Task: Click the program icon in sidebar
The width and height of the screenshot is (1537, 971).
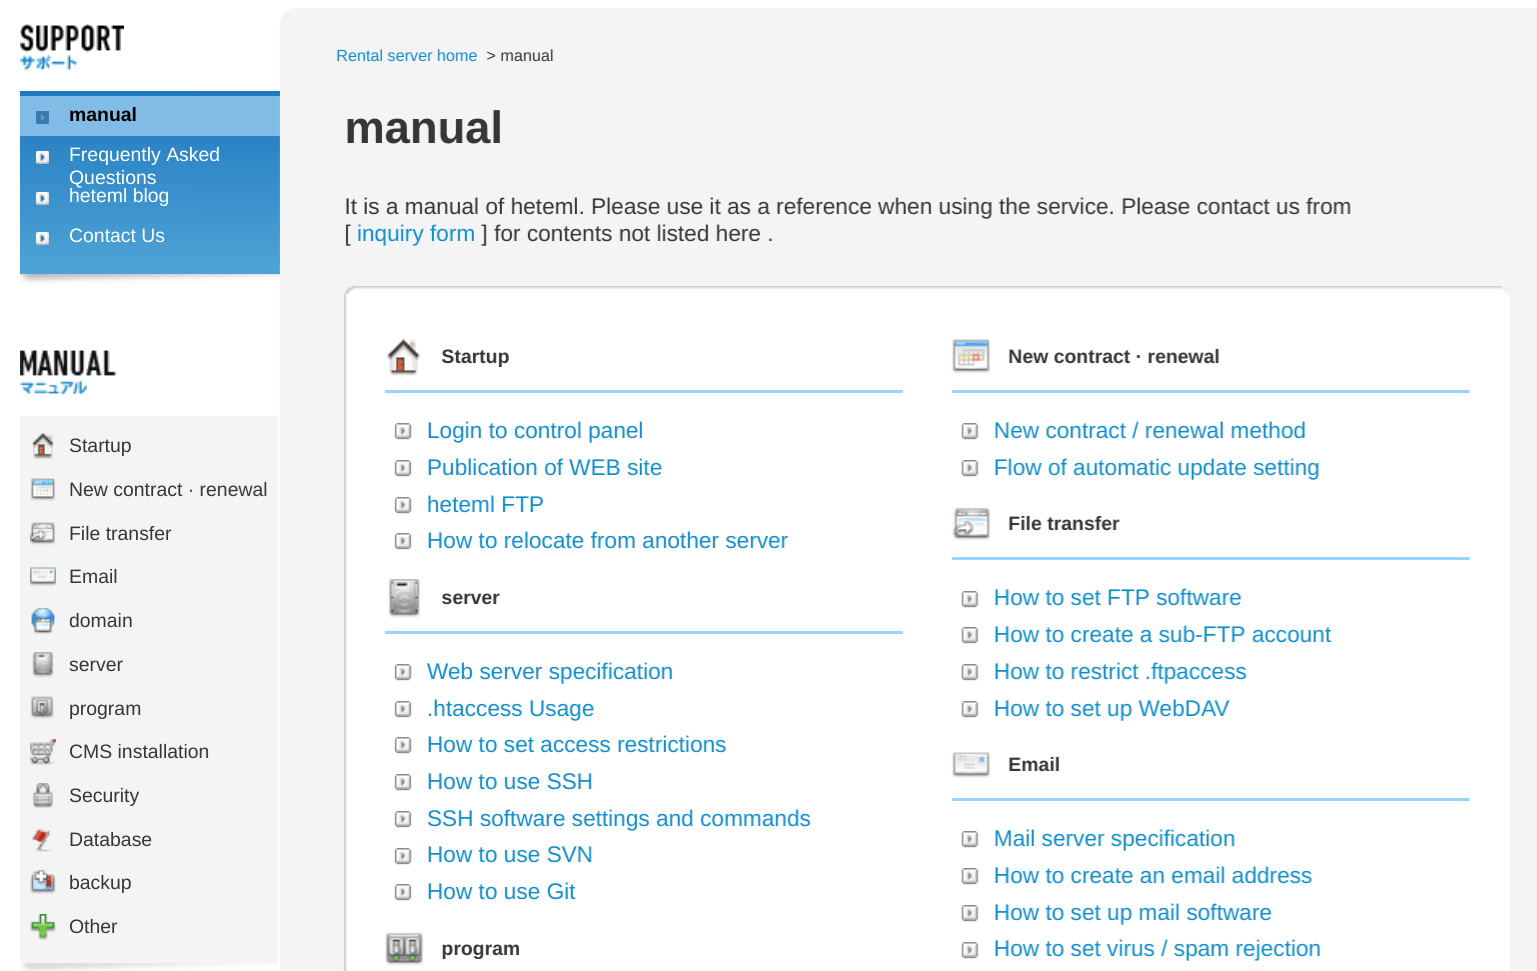Action: 43,708
